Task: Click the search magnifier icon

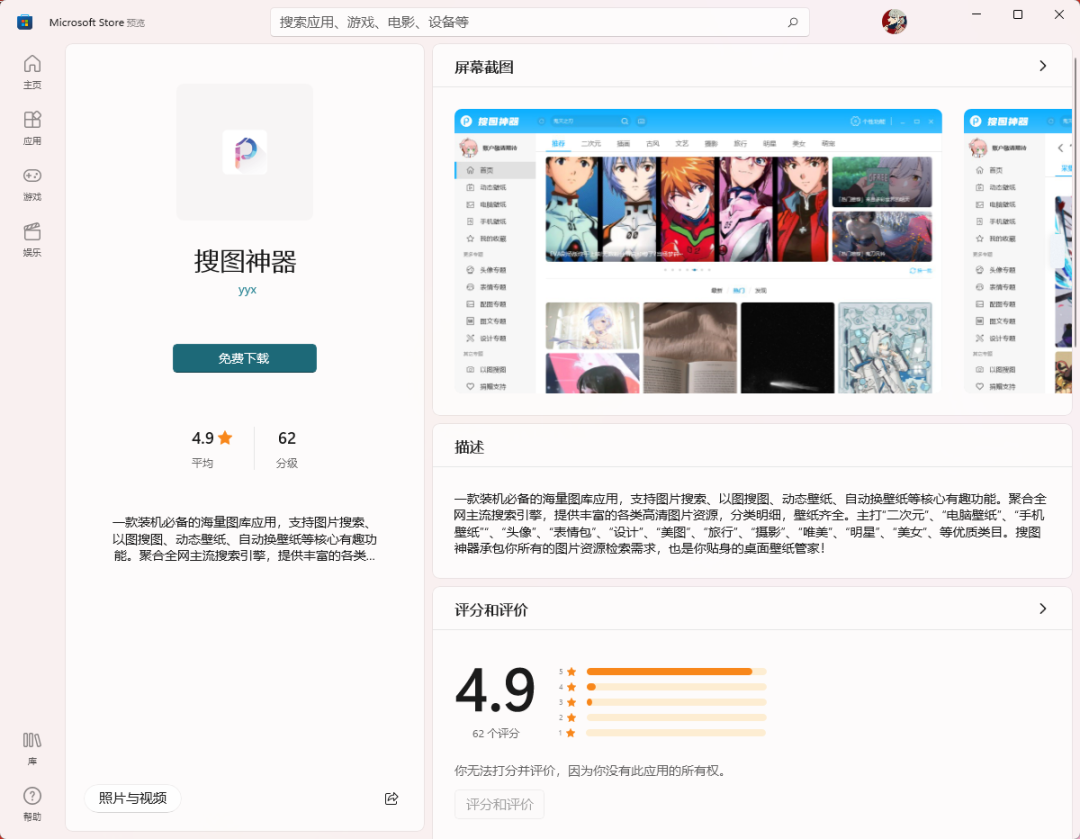Action: tap(793, 22)
